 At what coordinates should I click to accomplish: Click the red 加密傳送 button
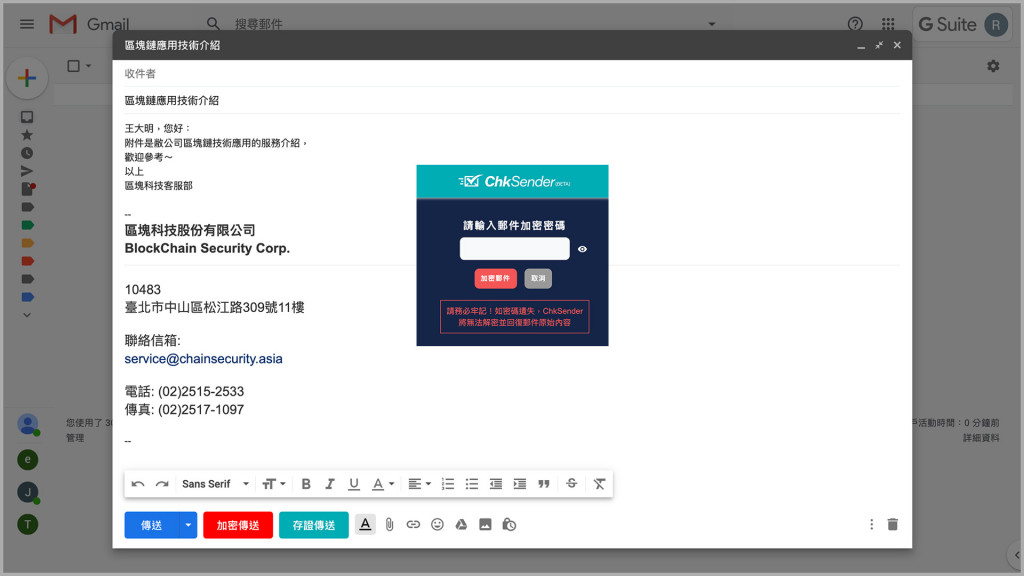pyautogui.click(x=238, y=525)
